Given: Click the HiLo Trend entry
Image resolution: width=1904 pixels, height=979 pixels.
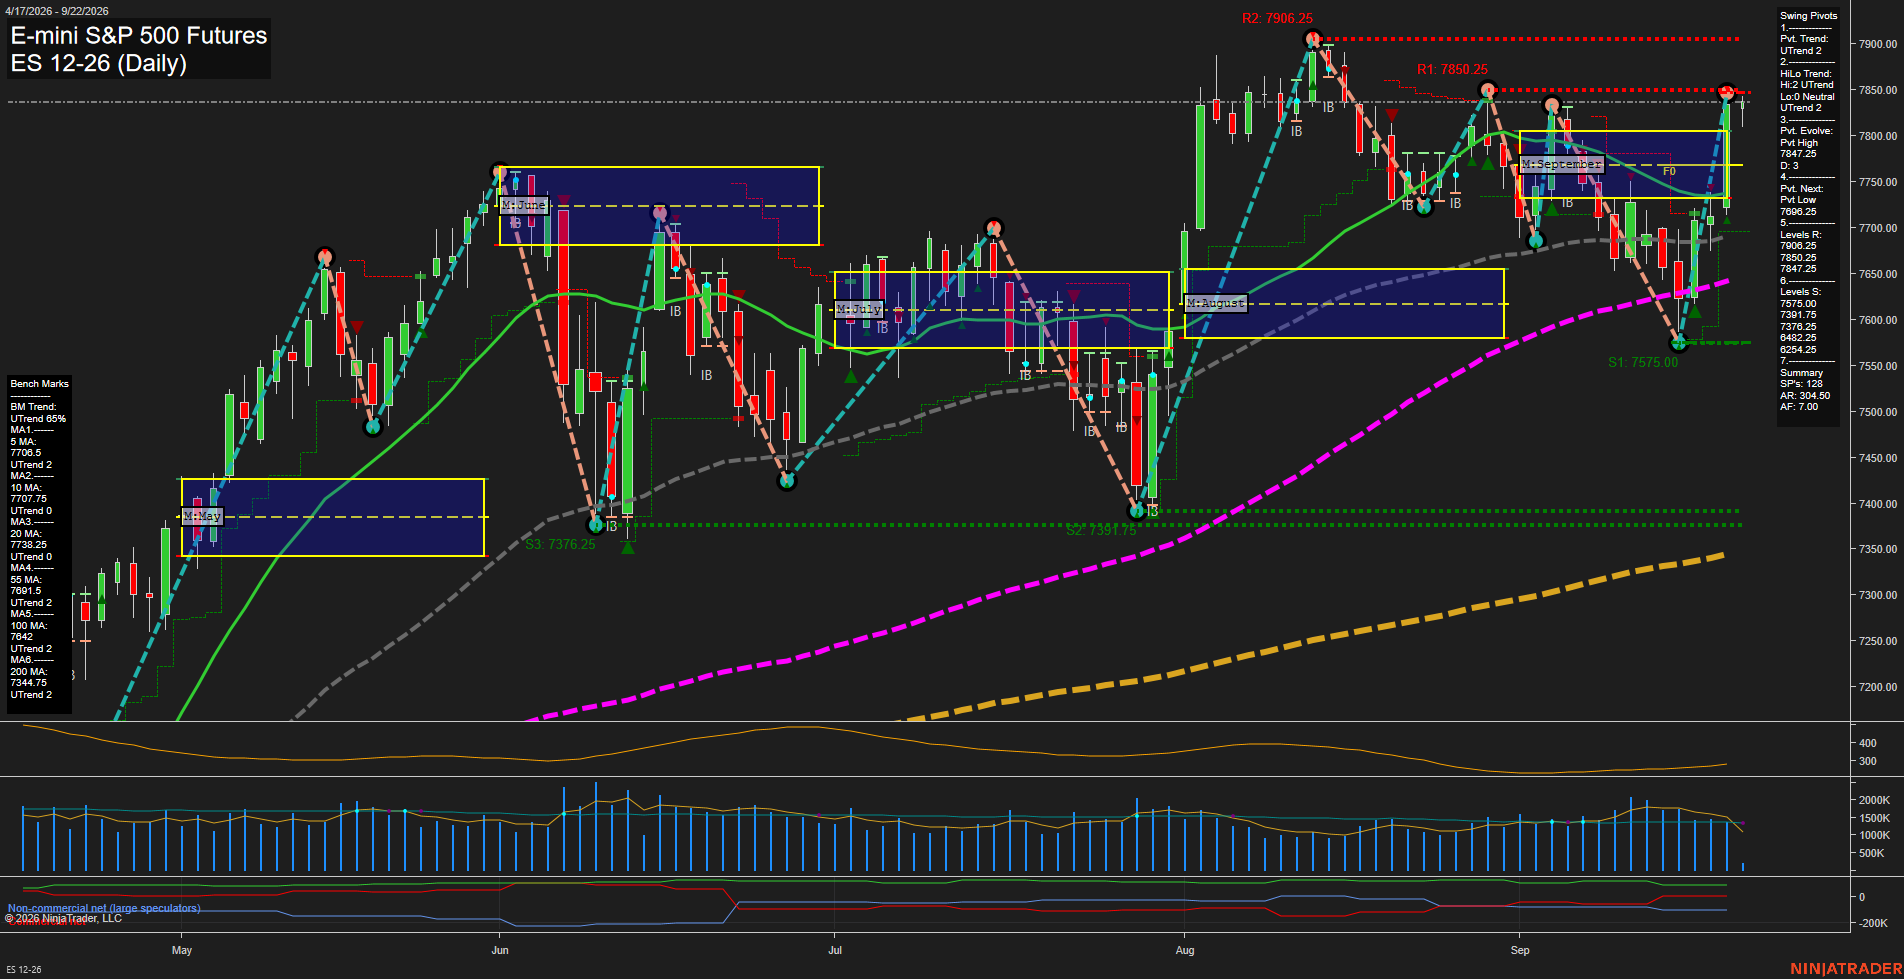Looking at the screenshot, I should (1805, 74).
